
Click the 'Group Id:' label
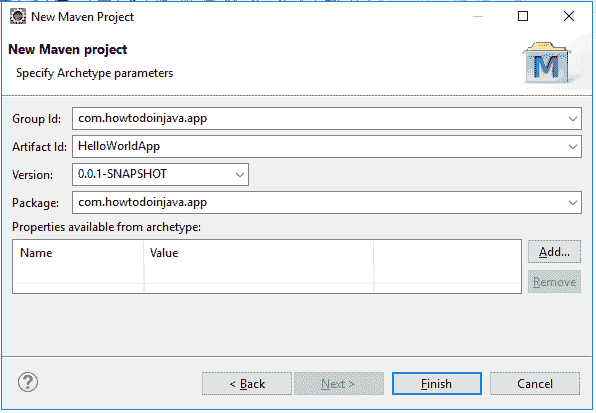pos(36,119)
